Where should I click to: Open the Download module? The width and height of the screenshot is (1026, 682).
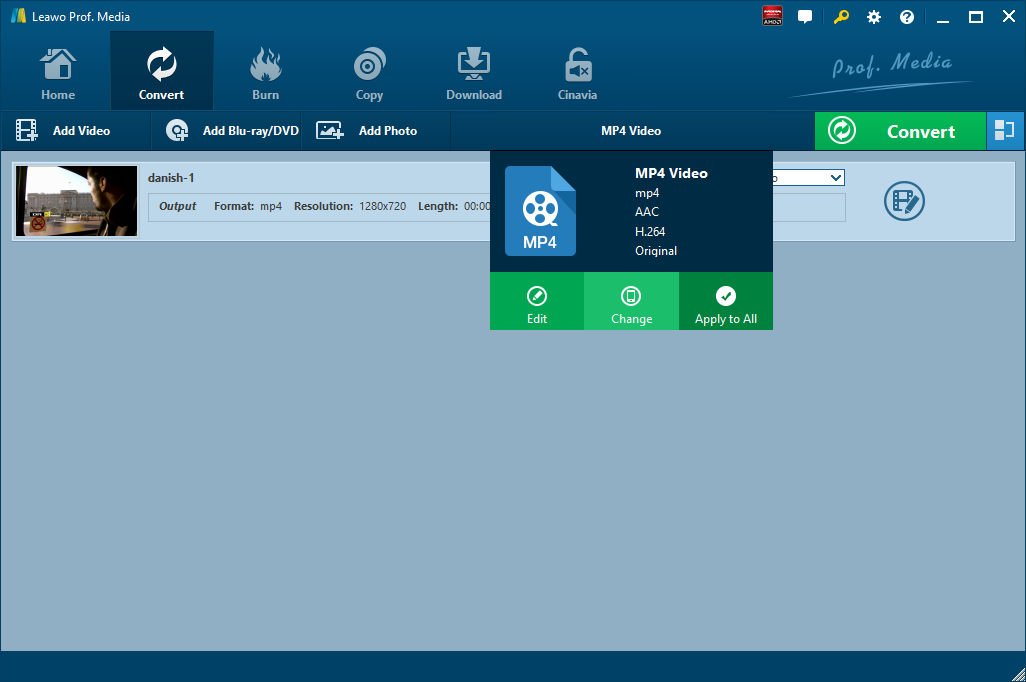point(473,72)
